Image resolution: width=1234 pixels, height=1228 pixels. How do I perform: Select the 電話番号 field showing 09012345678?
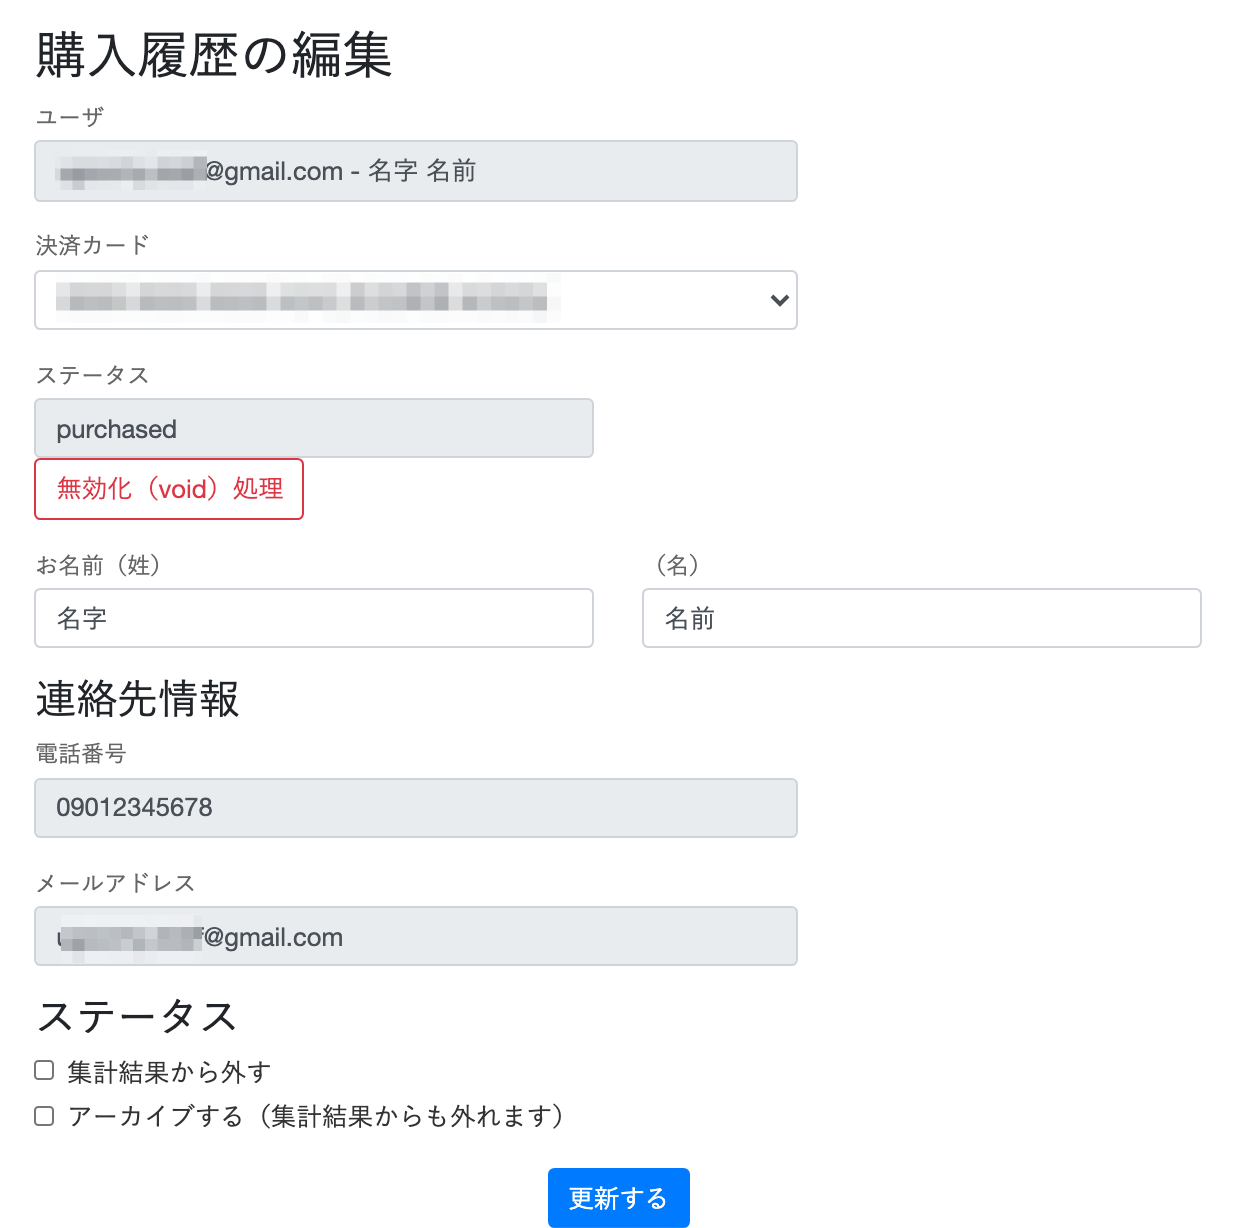point(416,808)
